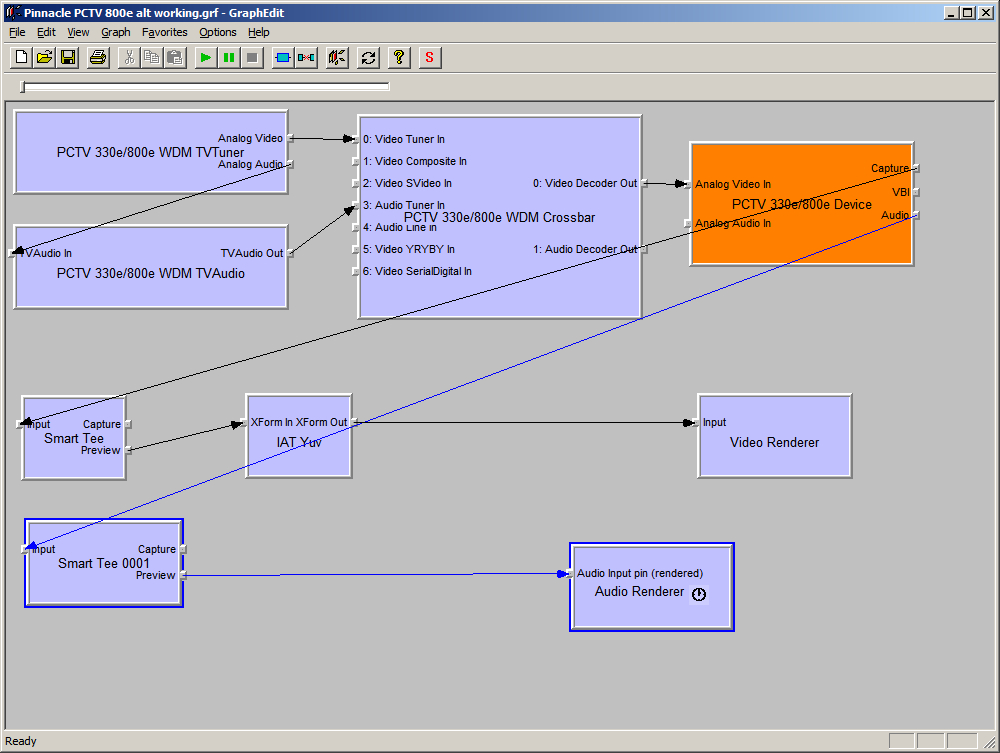Click the Analog Audio output pin on TVTuner
This screenshot has width=1000, height=753.
click(290, 164)
